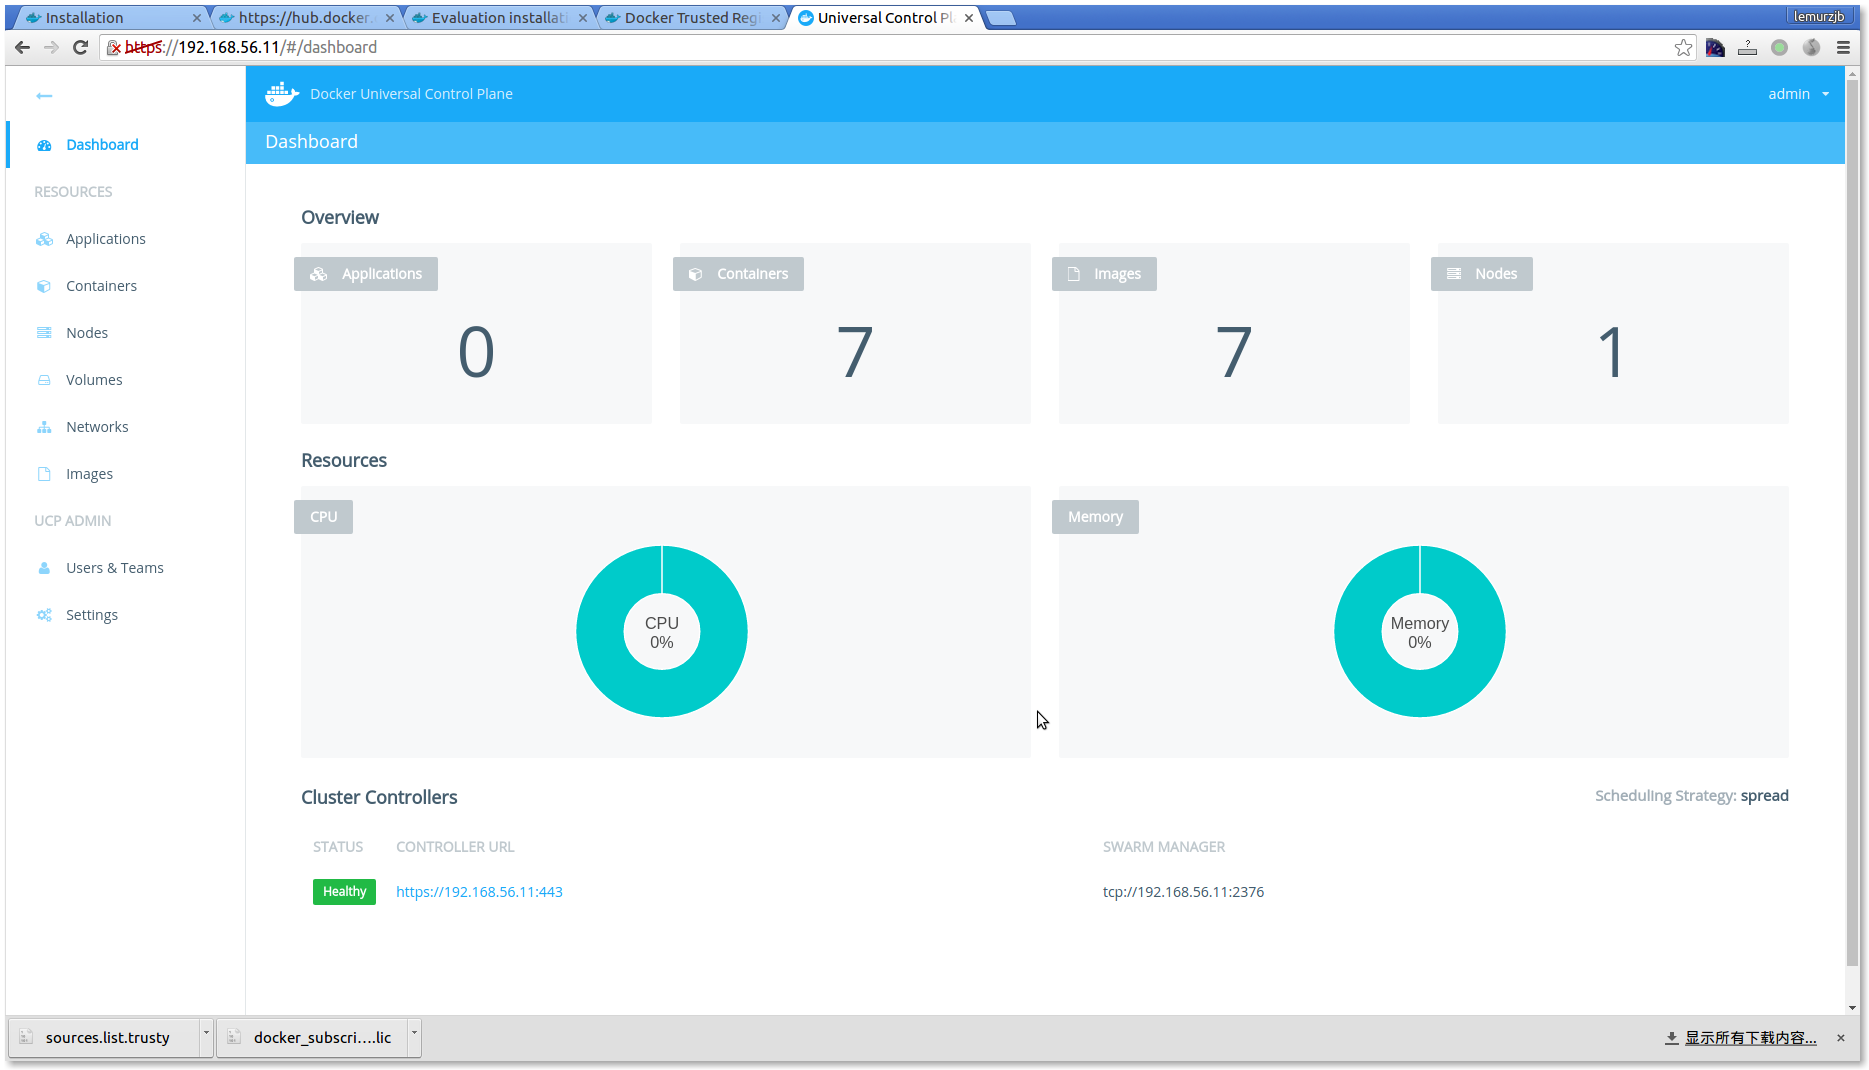The height and width of the screenshot is (1070, 1869).
Task: Click the browser address bar
Action: (900, 47)
